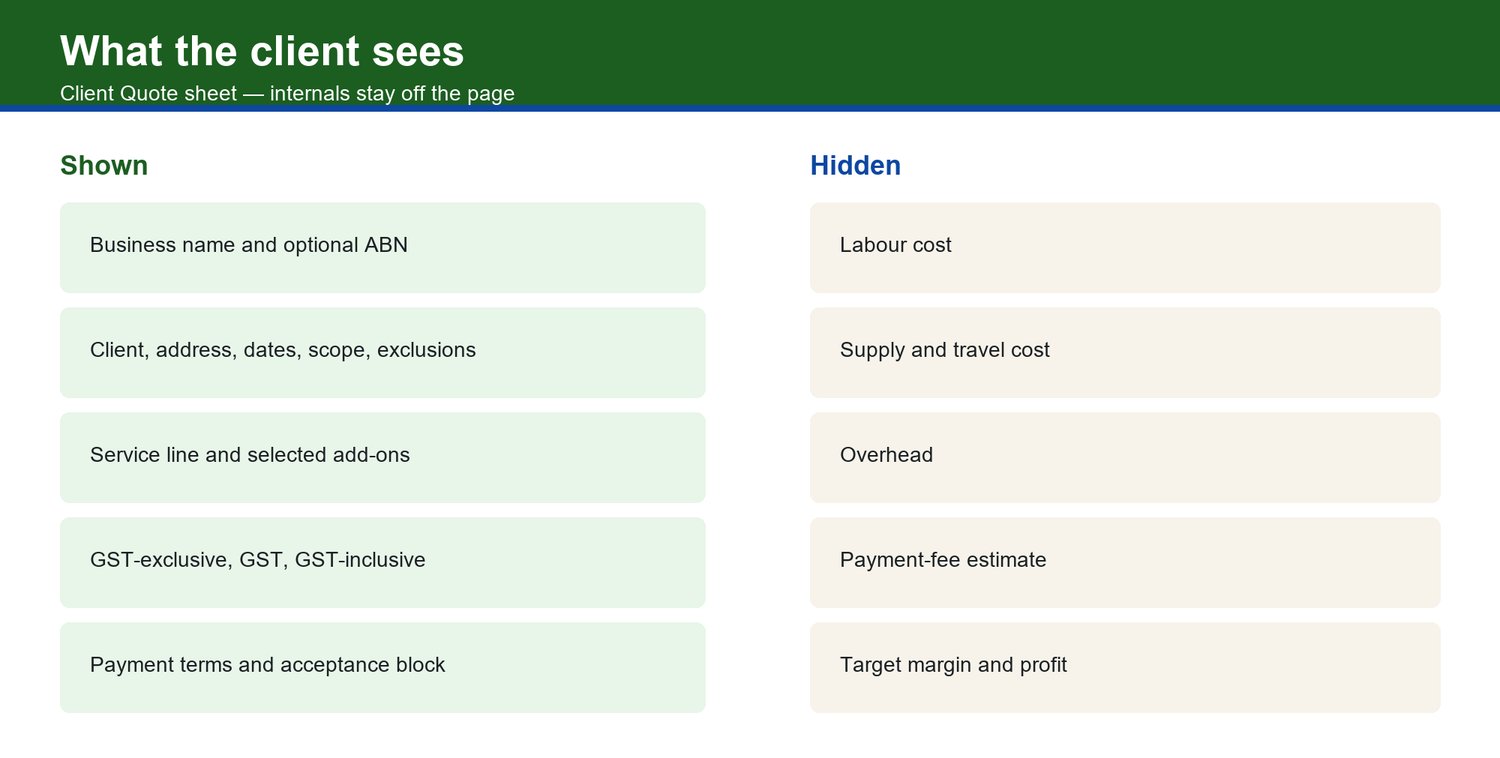Click the blue divider line under header
This screenshot has width=1500, height=758.
point(750,109)
